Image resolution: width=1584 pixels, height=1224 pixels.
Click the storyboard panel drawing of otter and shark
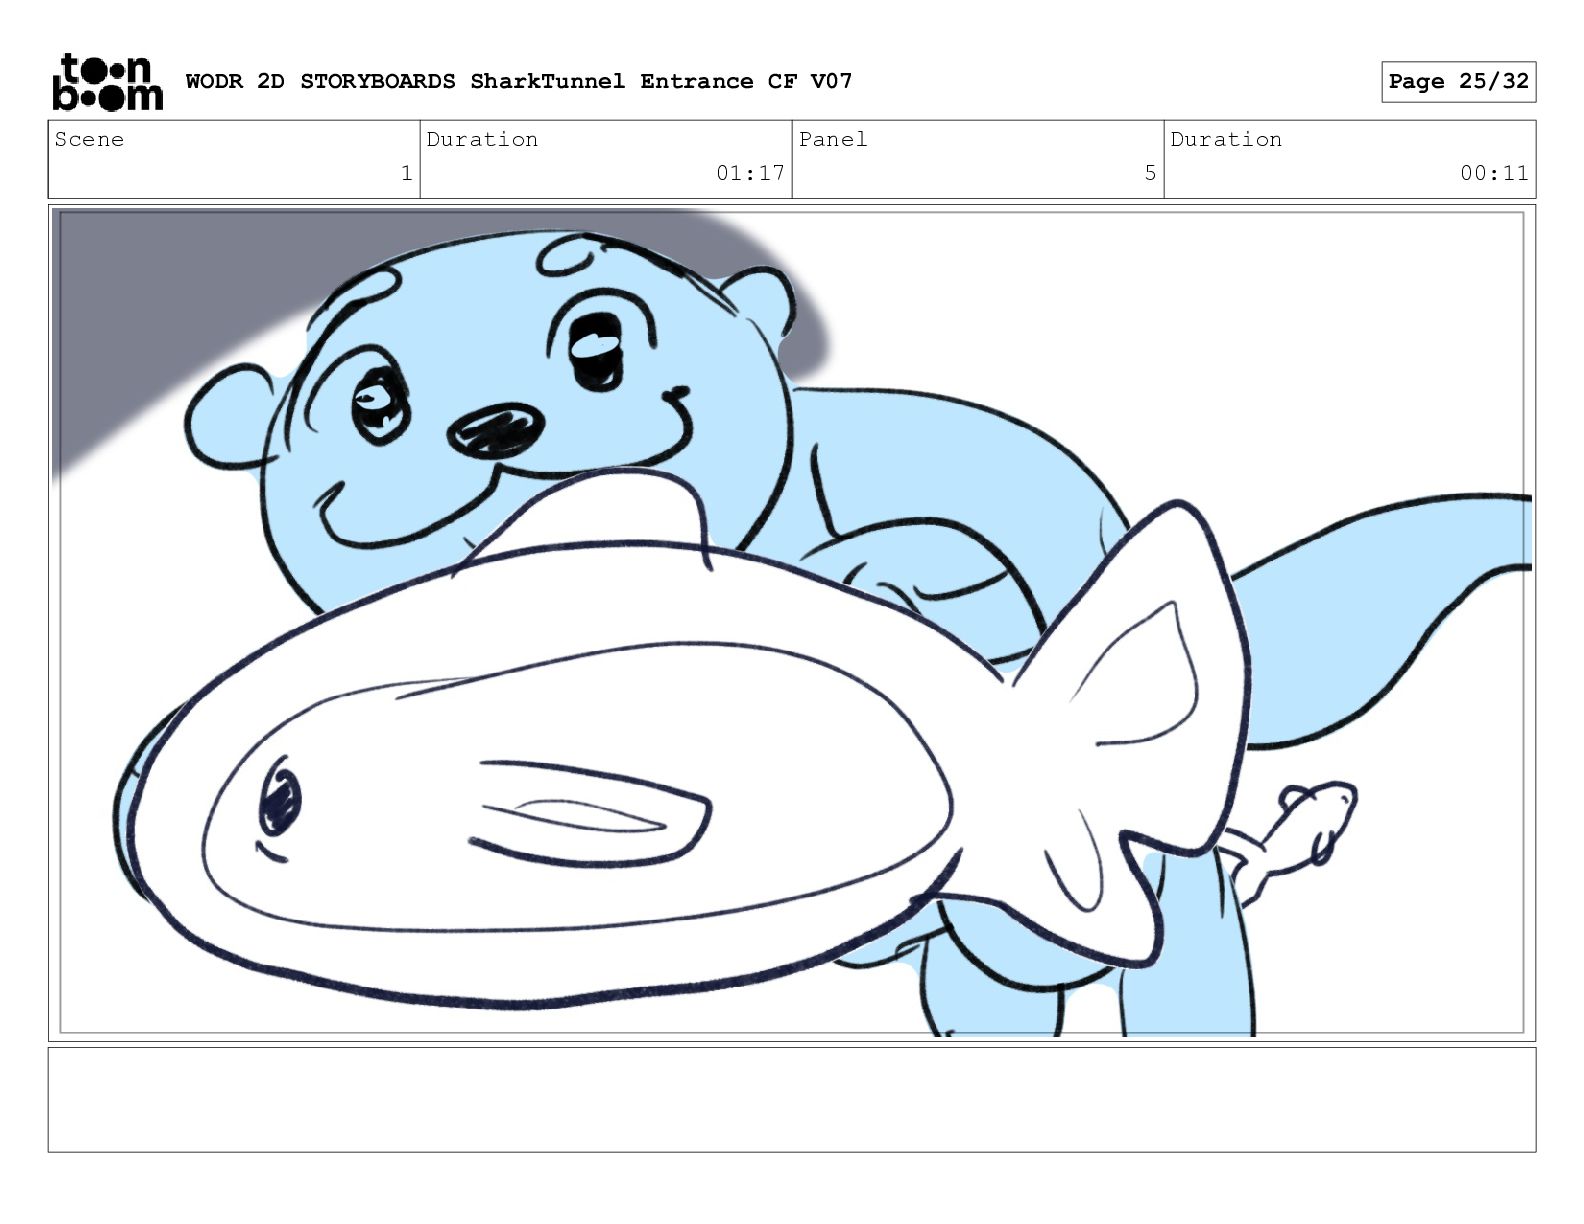pyautogui.click(x=792, y=622)
